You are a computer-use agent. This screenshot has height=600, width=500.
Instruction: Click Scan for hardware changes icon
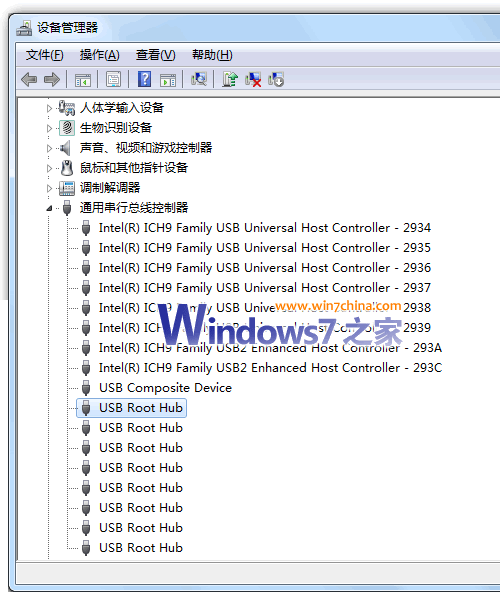point(199,79)
